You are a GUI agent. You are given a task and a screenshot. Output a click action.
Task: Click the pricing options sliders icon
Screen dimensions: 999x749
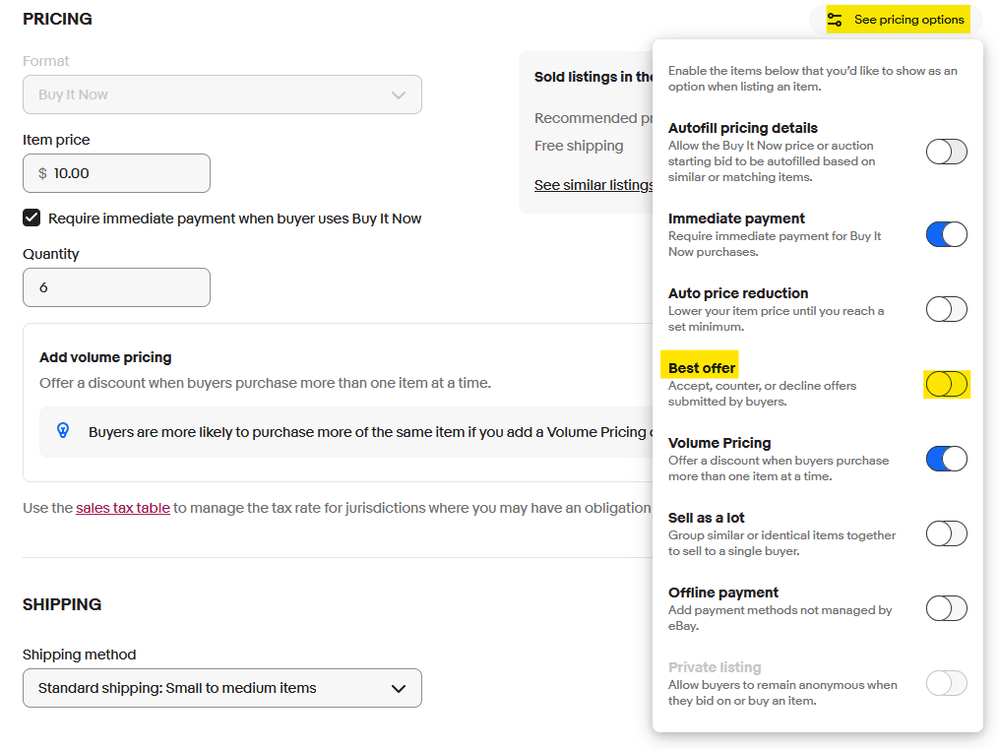click(835, 20)
